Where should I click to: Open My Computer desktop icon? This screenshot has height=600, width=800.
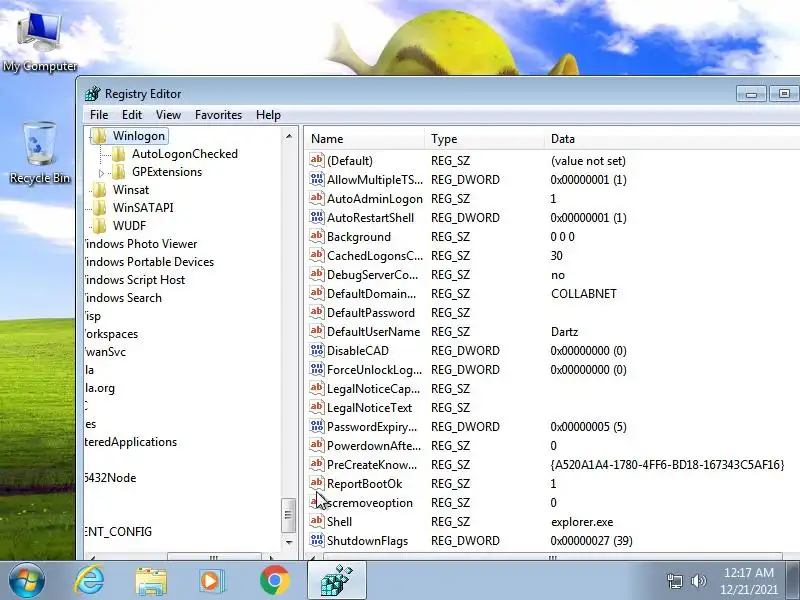click(40, 42)
